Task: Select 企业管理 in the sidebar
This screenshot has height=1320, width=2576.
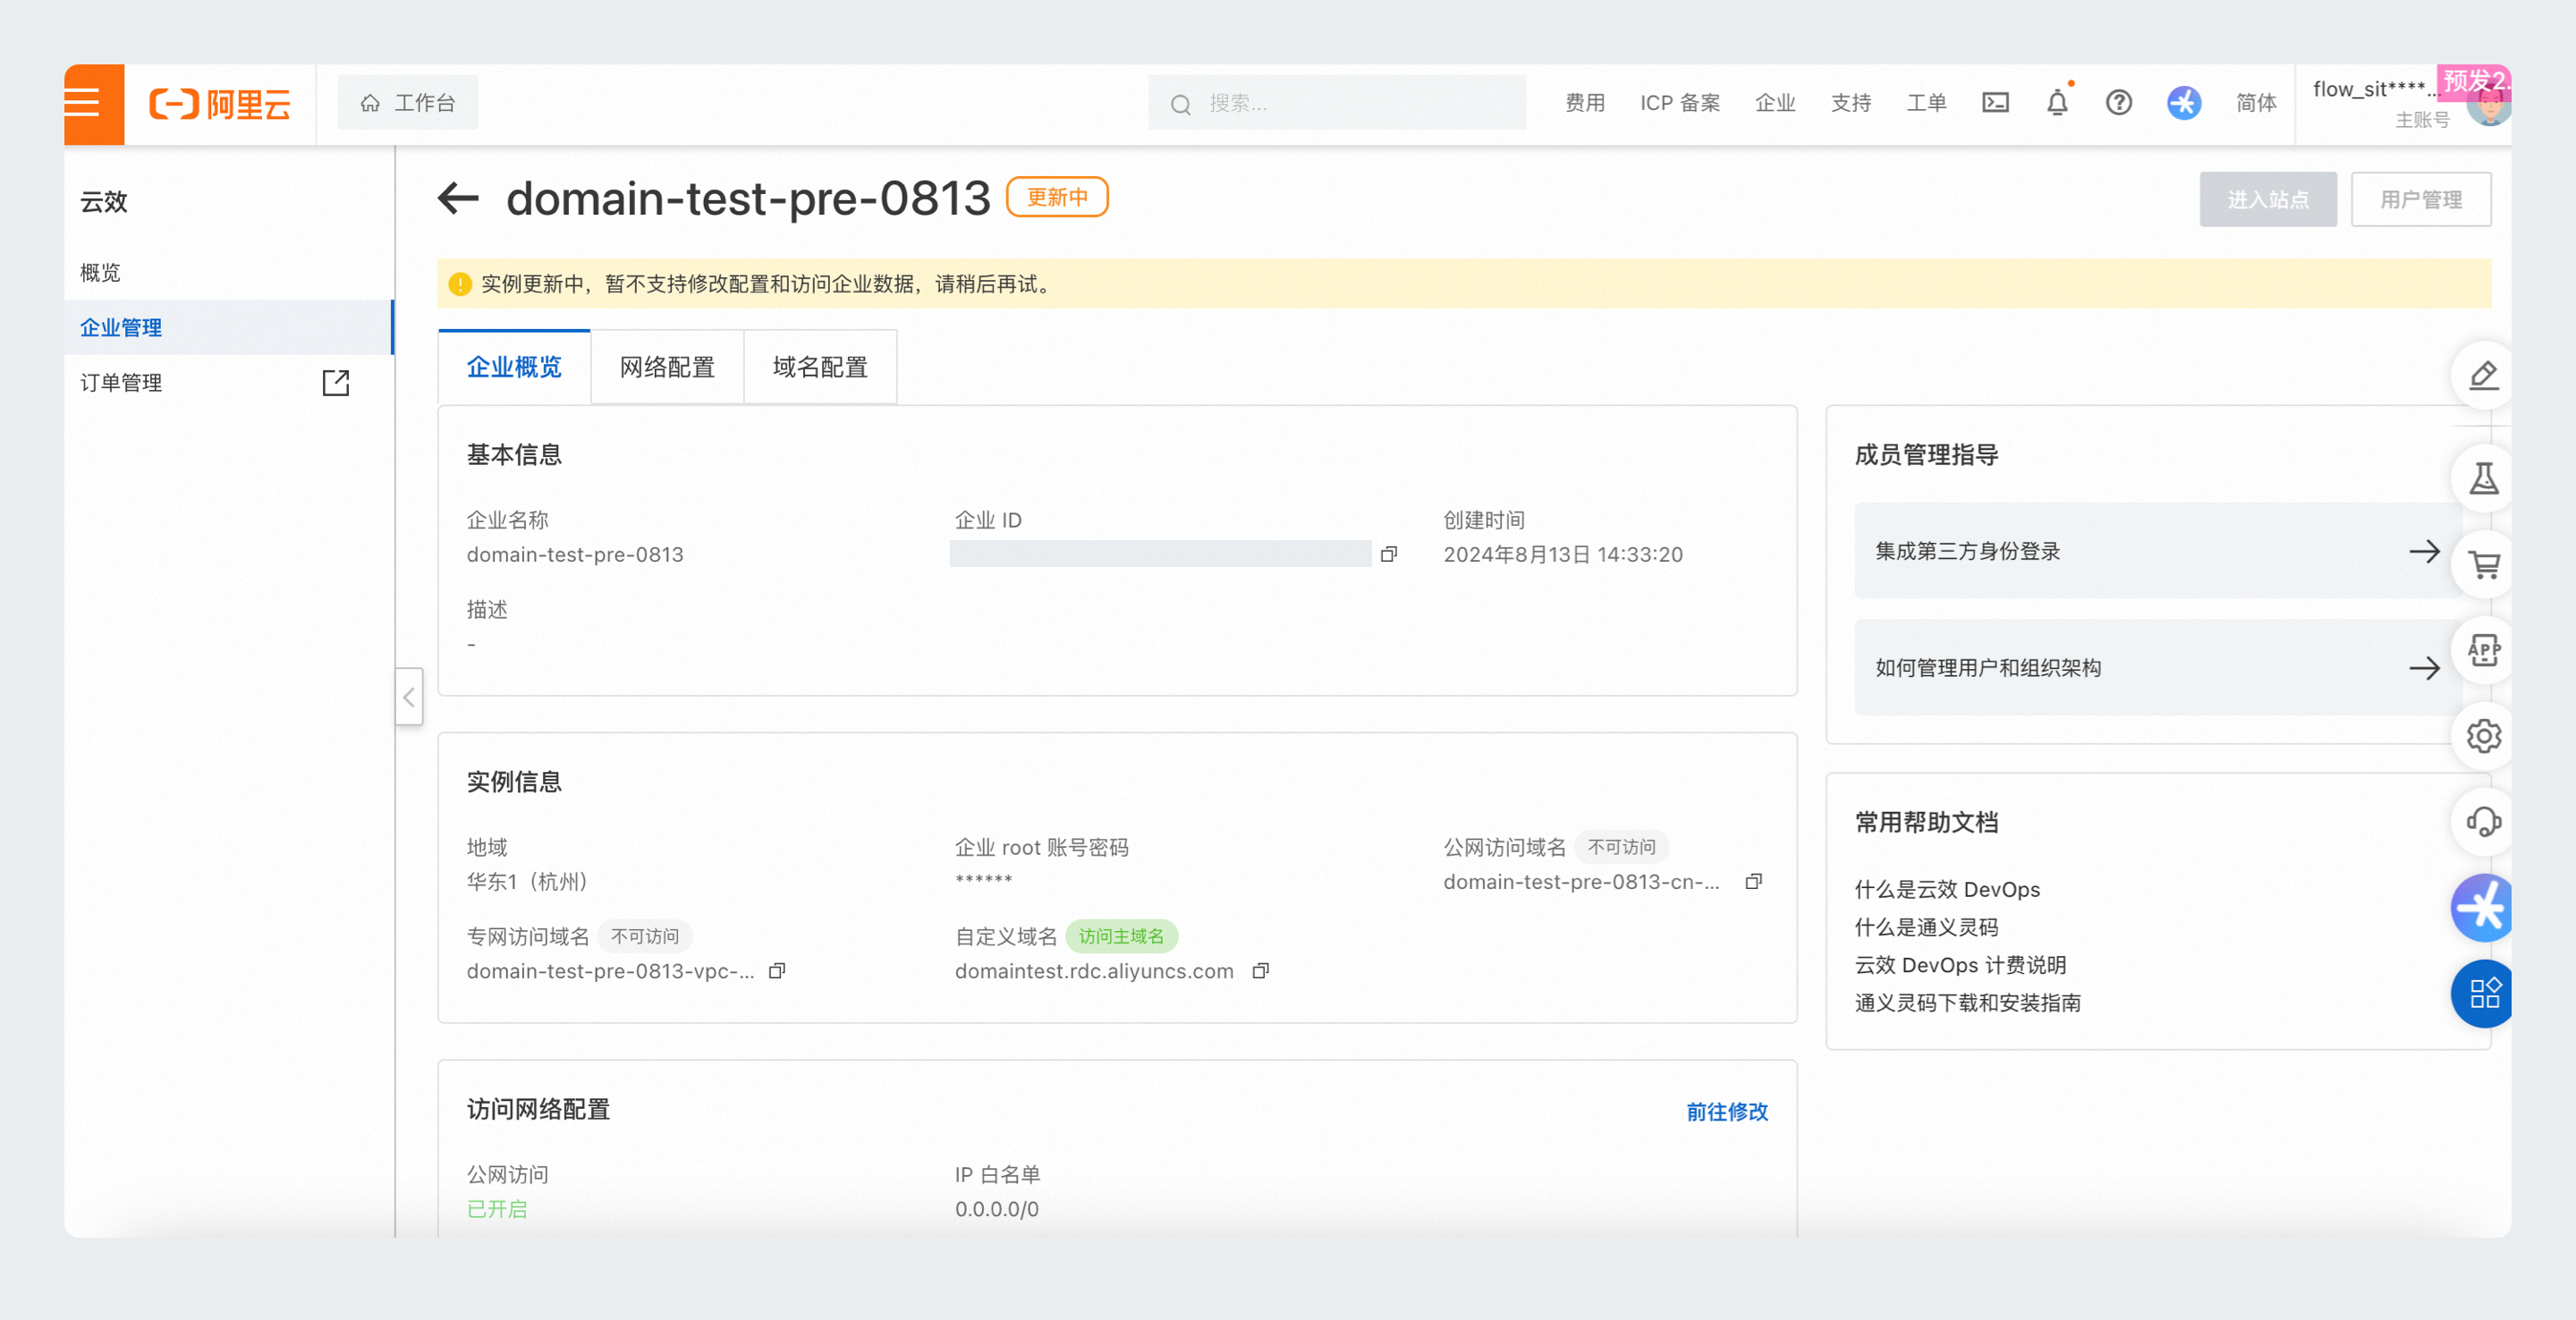Action: pyautogui.click(x=228, y=327)
